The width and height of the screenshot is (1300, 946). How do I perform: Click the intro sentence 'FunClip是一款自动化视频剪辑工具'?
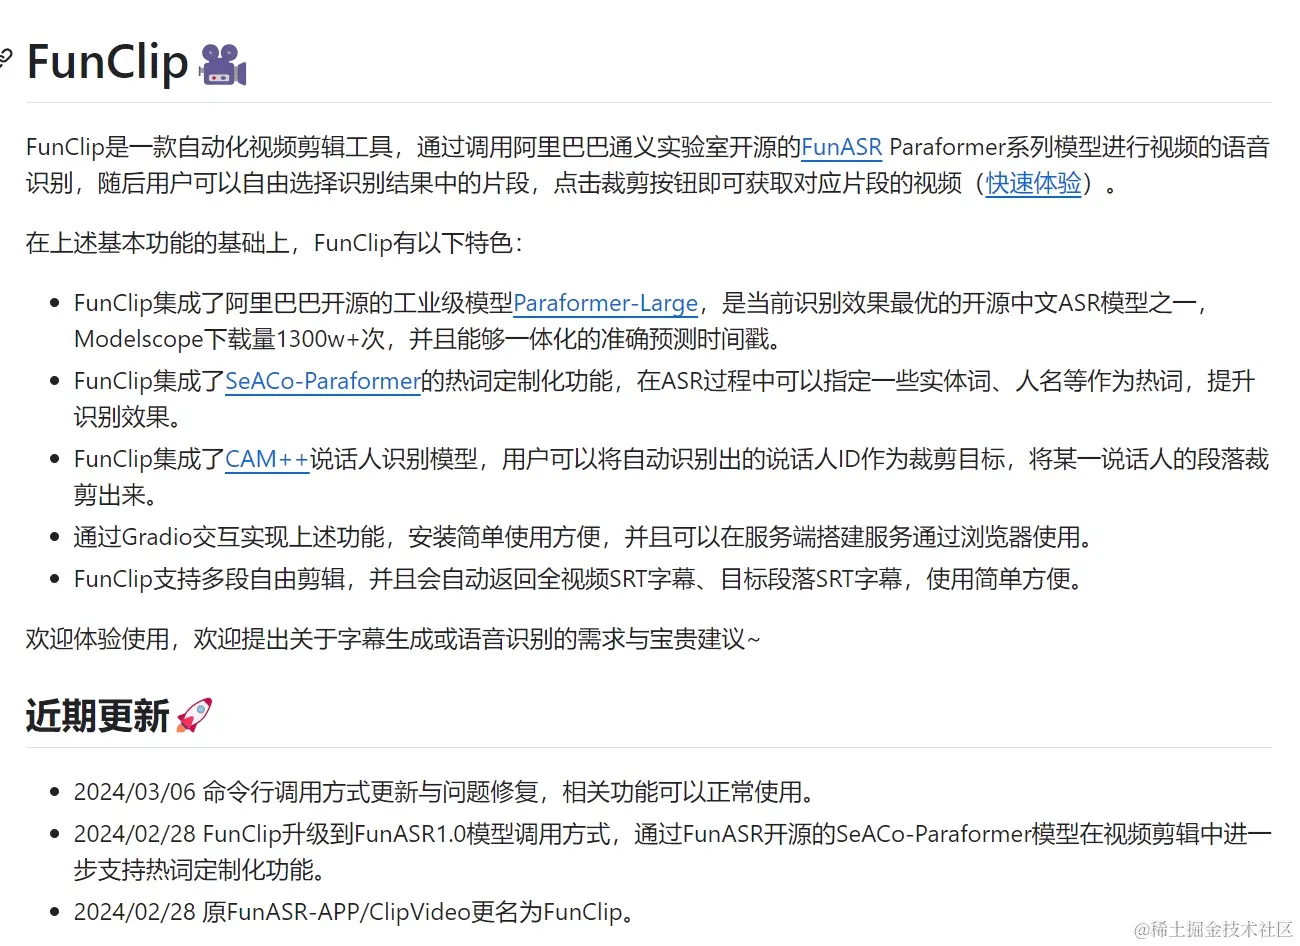click(x=209, y=148)
